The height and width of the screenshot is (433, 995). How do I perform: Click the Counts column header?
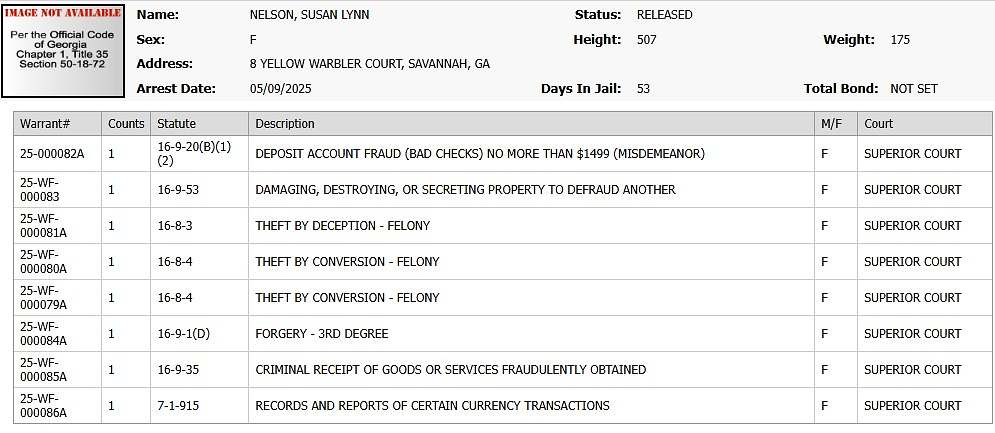pos(126,124)
